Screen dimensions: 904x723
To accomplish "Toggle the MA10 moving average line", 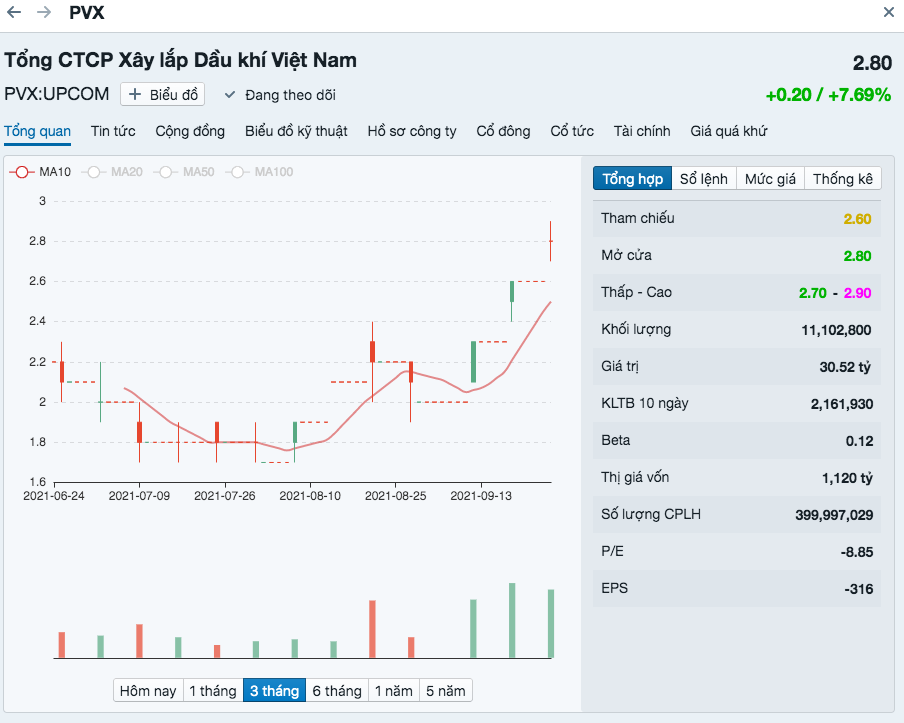I will (x=40, y=172).
